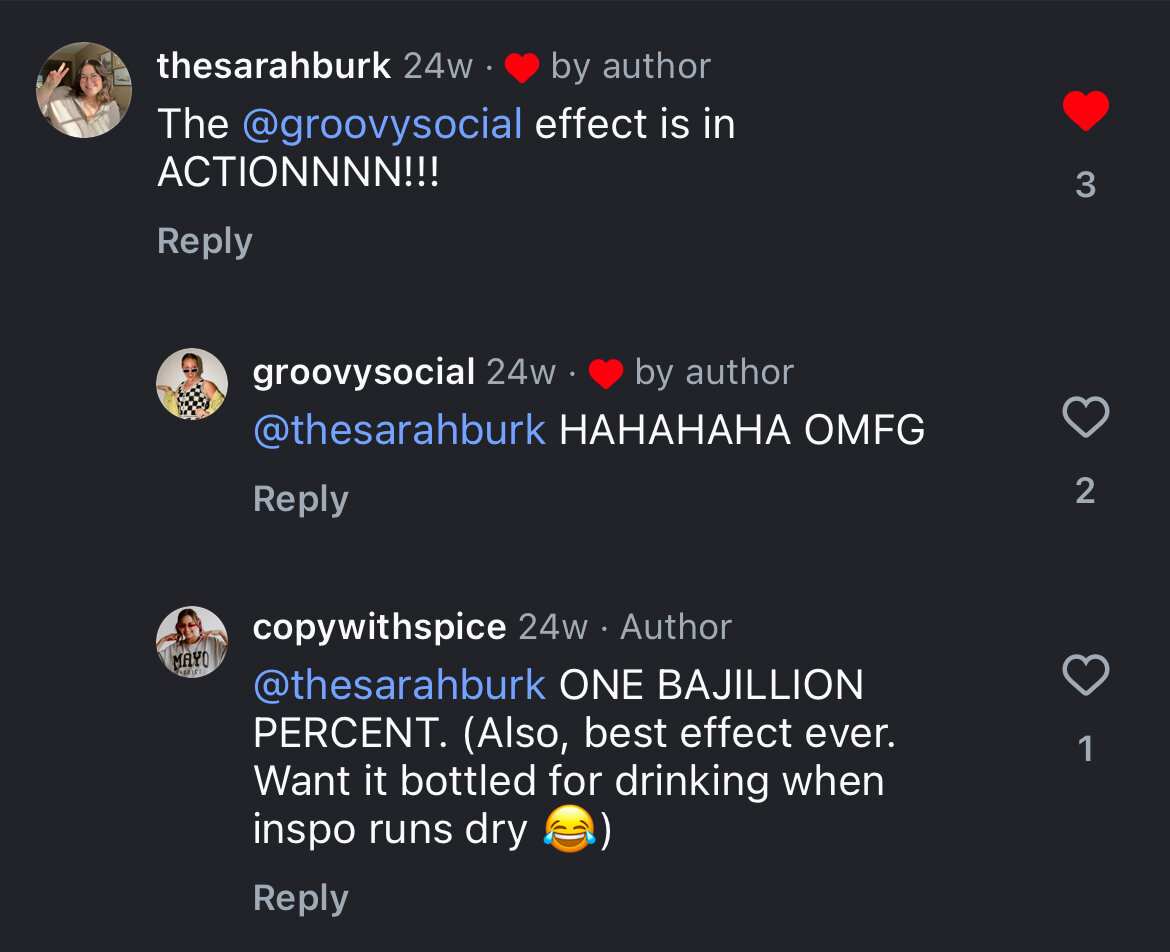Image resolution: width=1170 pixels, height=952 pixels.
Task: Reply to thesarahburk's top comment
Action: click(x=205, y=241)
